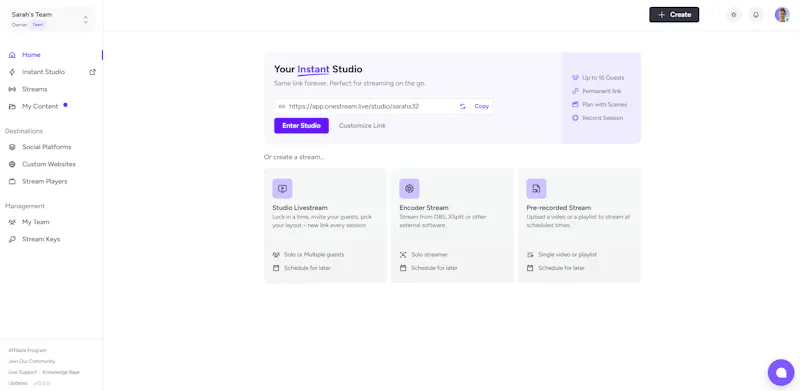Open Knowledge Base link
This screenshot has width=800, height=391.
click(x=61, y=372)
